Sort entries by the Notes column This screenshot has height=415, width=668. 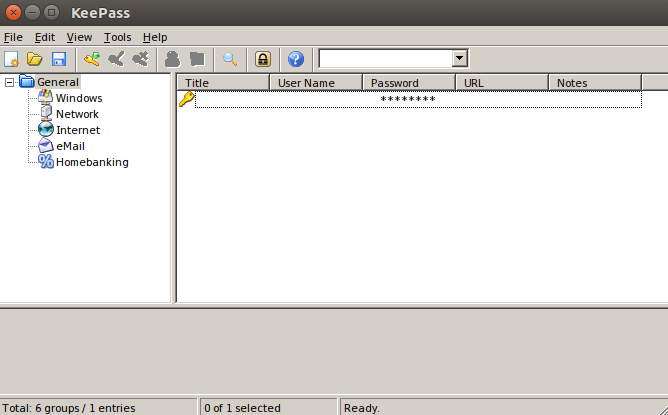(595, 83)
